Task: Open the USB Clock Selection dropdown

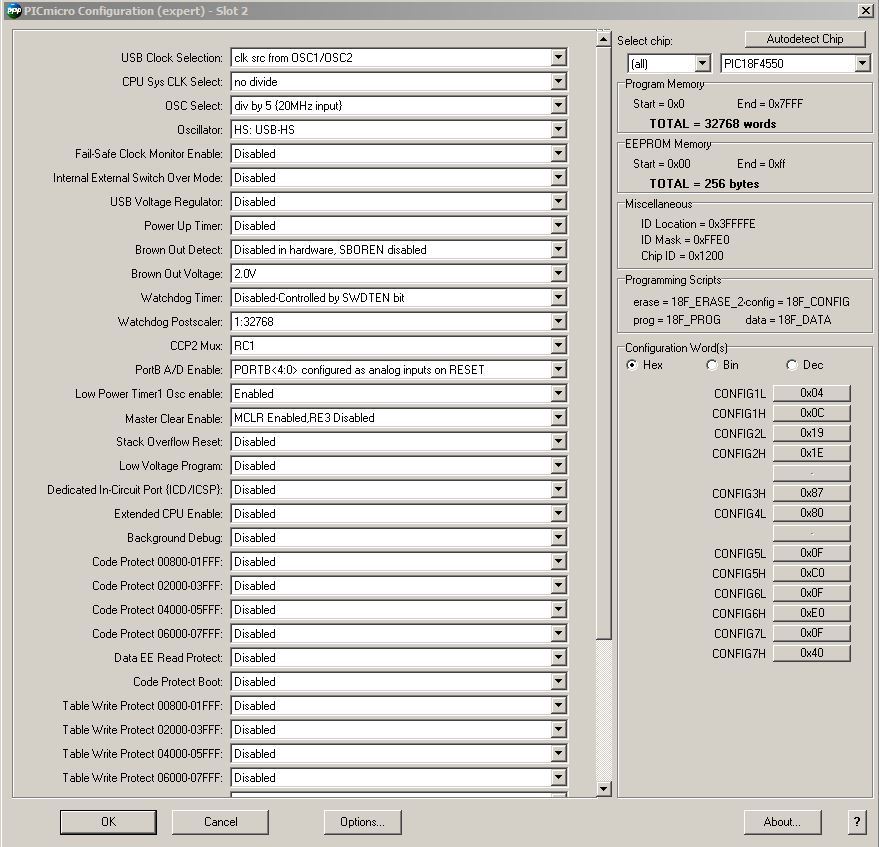Action: (558, 57)
